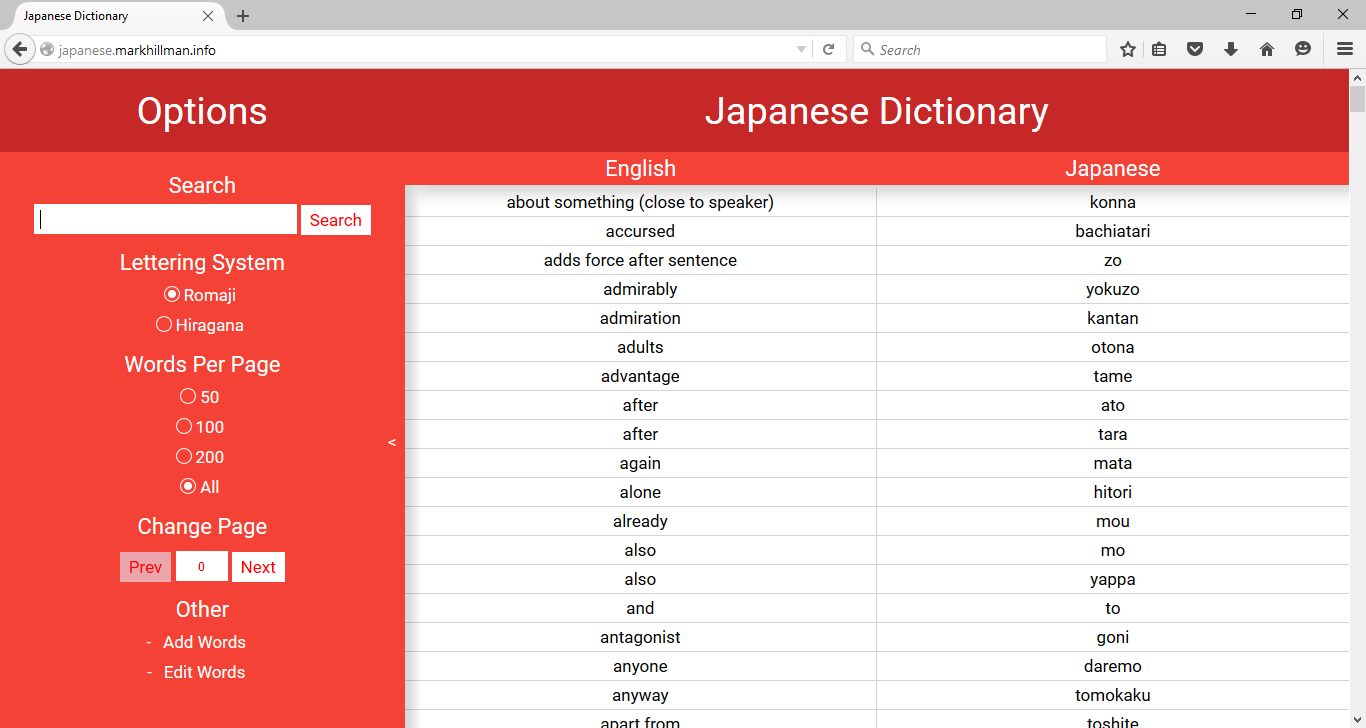Viewport: 1366px width, 728px height.
Task: Click the 'admiration' word
Action: (x=641, y=318)
